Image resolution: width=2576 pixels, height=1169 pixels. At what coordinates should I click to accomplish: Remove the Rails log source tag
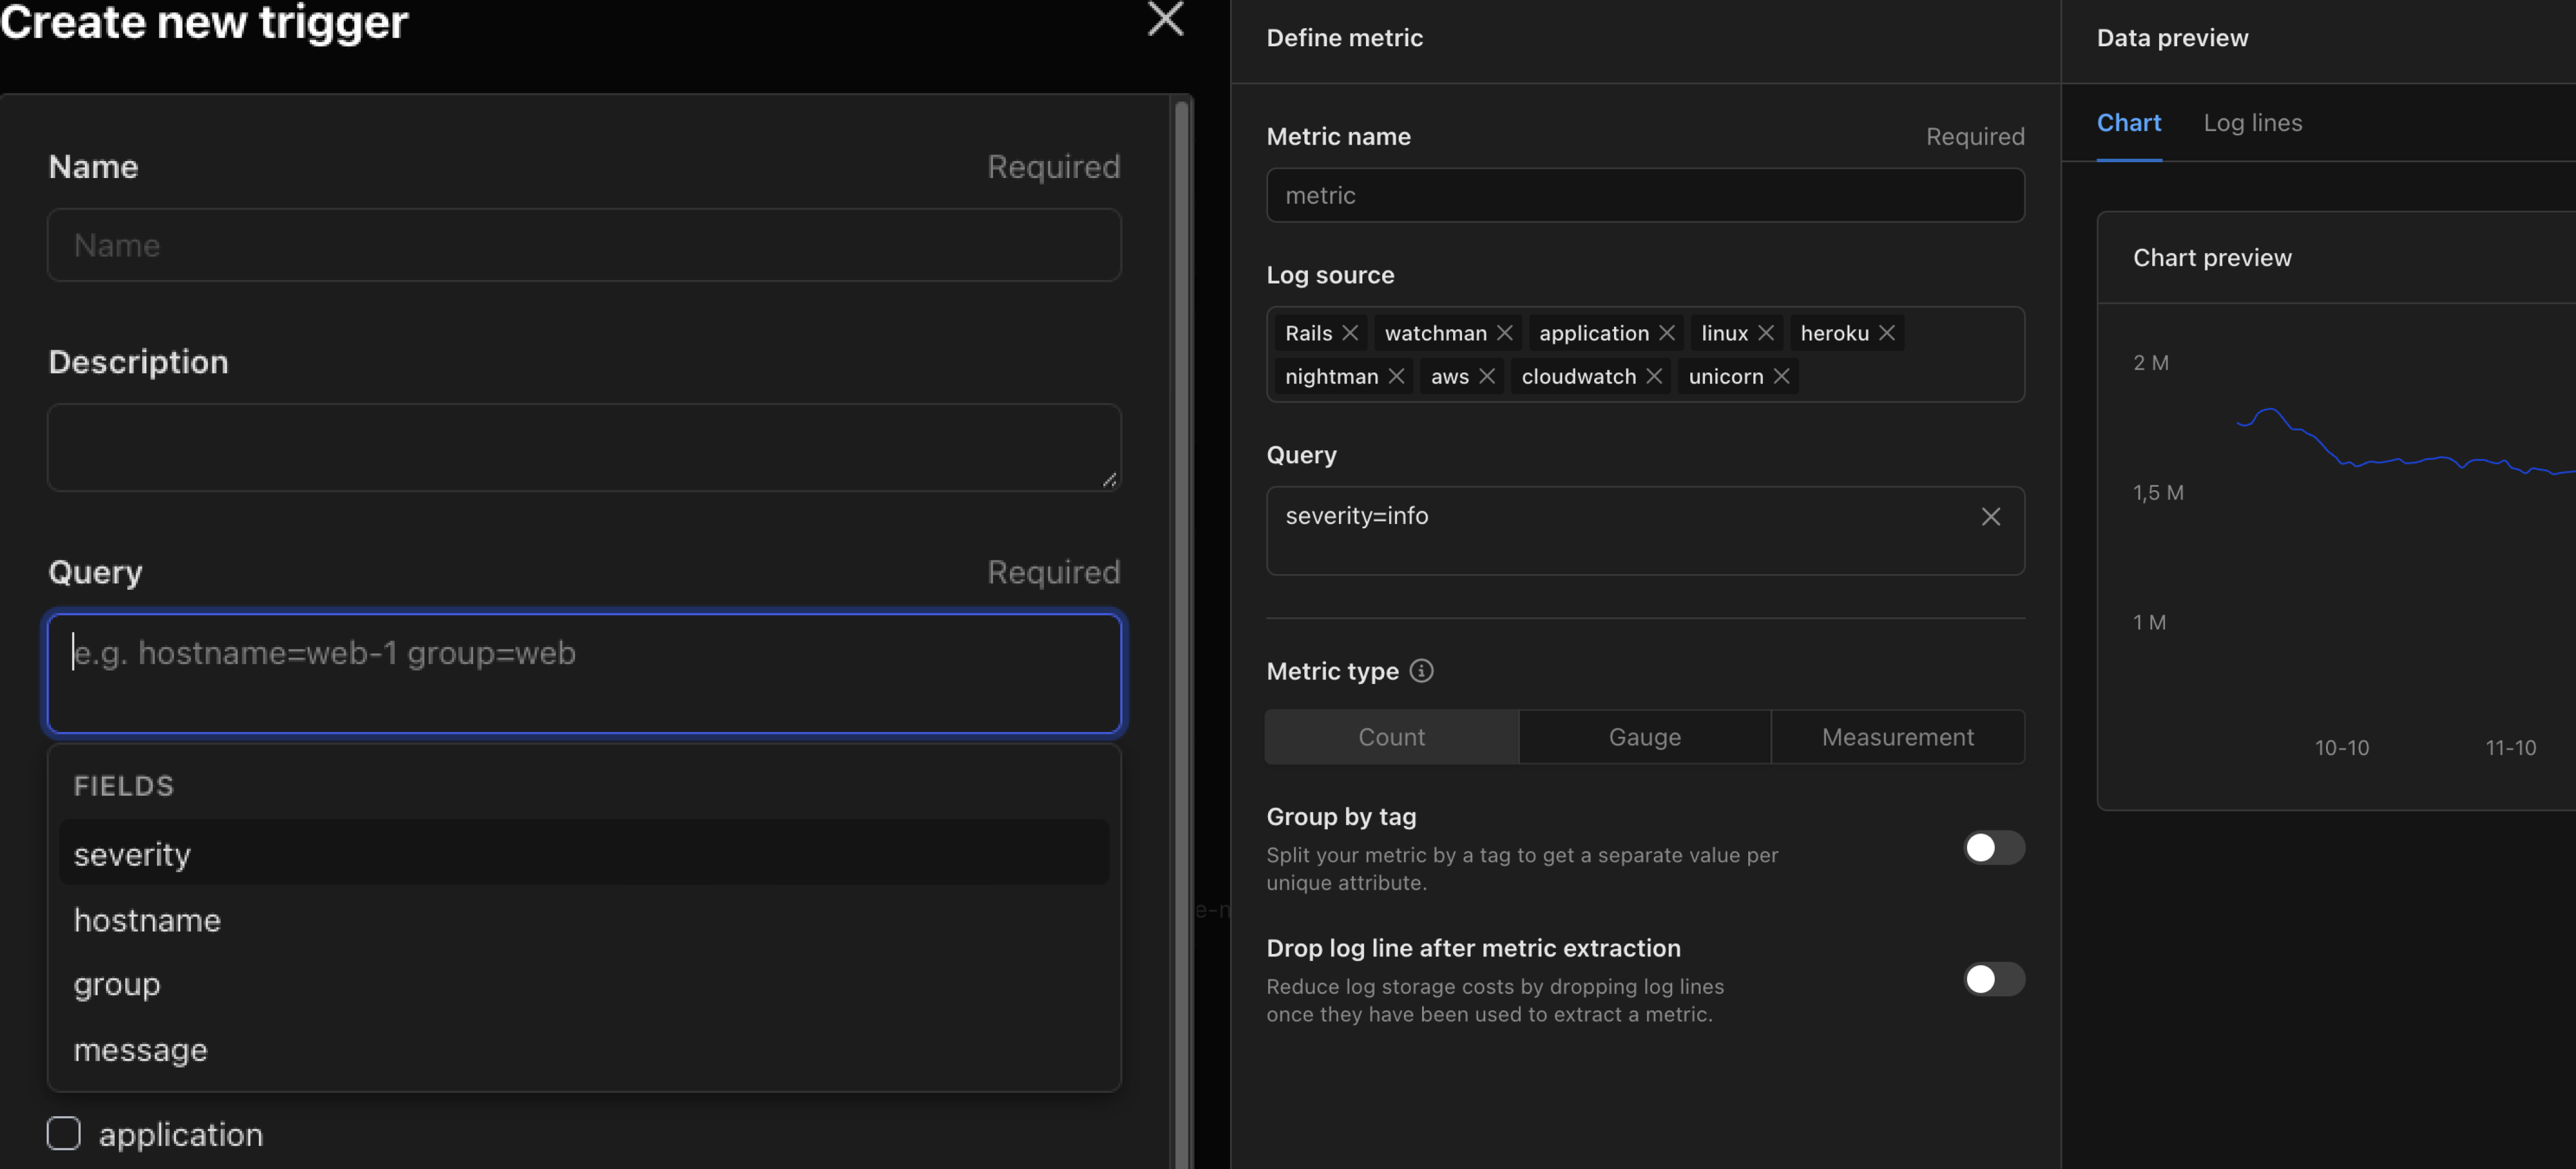(1350, 333)
